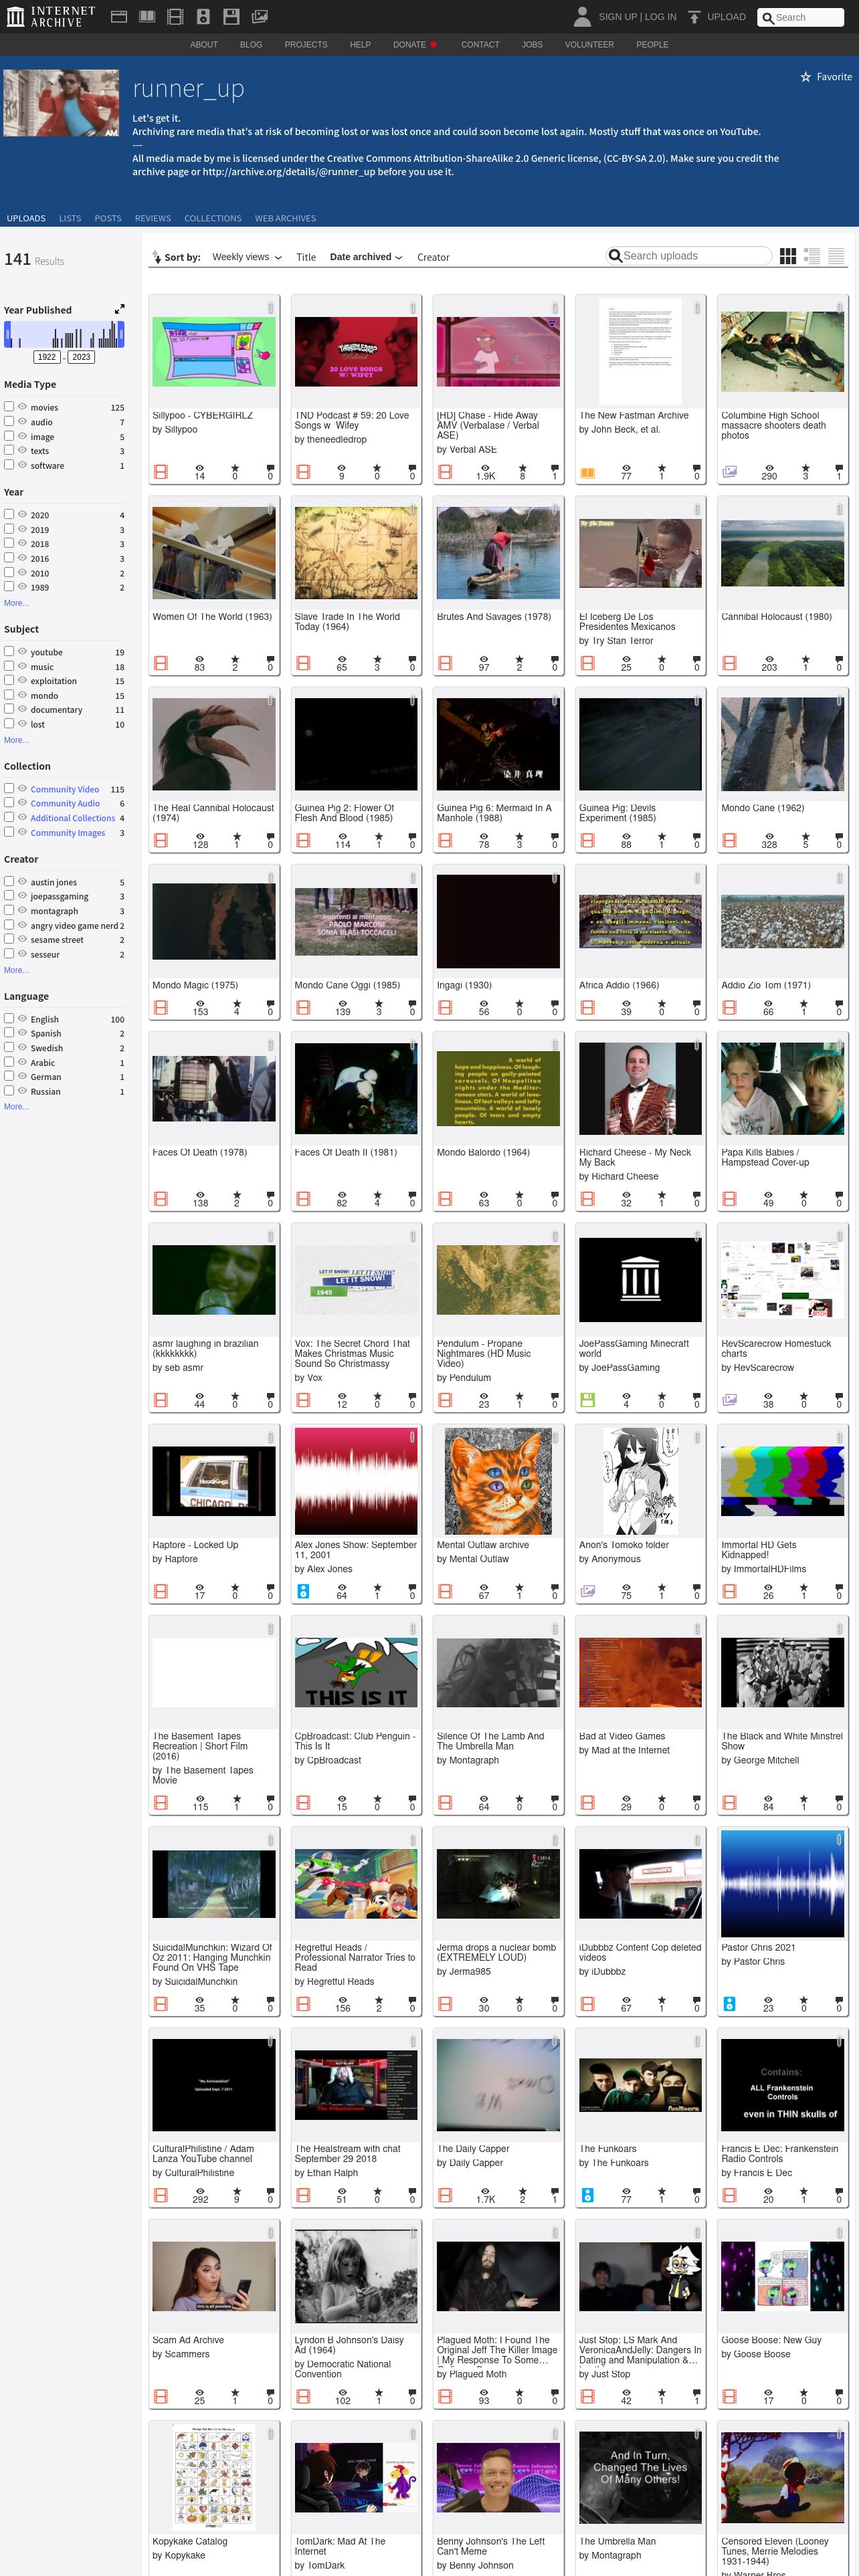Check the mondo subject filter

pyautogui.click(x=9, y=694)
